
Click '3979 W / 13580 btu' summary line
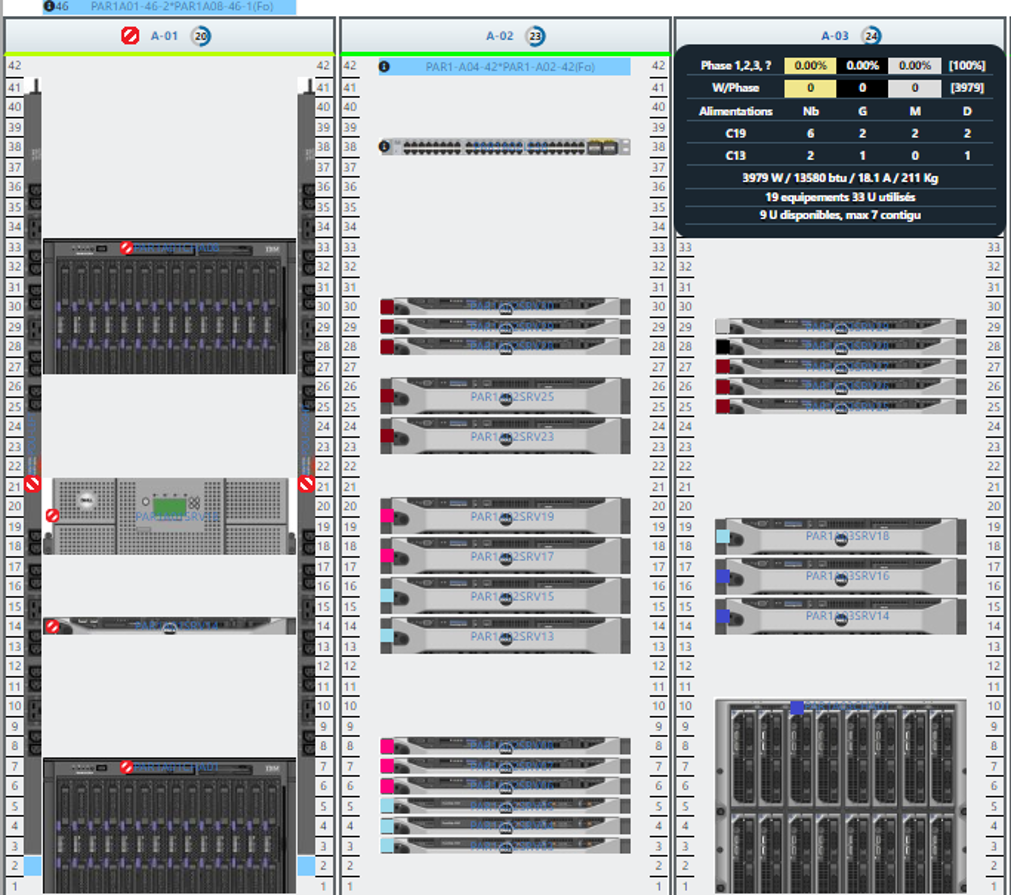[840, 177]
